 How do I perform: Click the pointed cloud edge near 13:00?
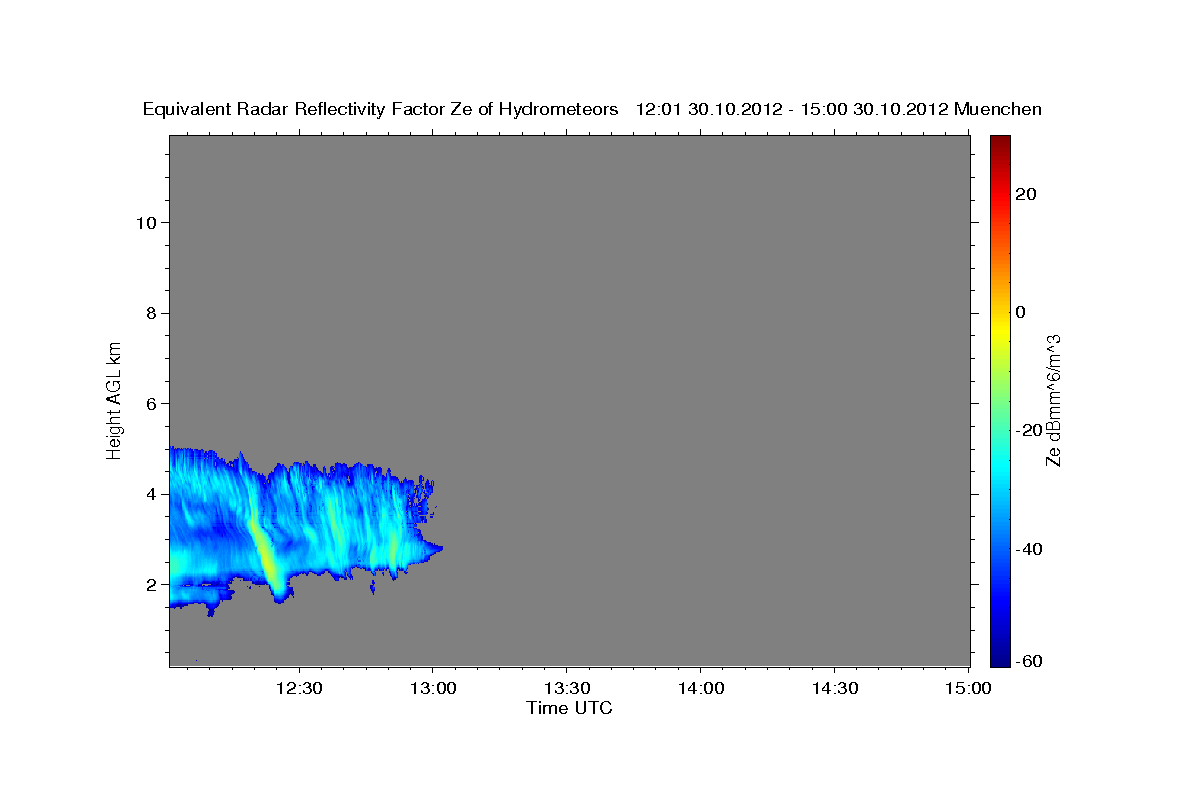pos(434,547)
